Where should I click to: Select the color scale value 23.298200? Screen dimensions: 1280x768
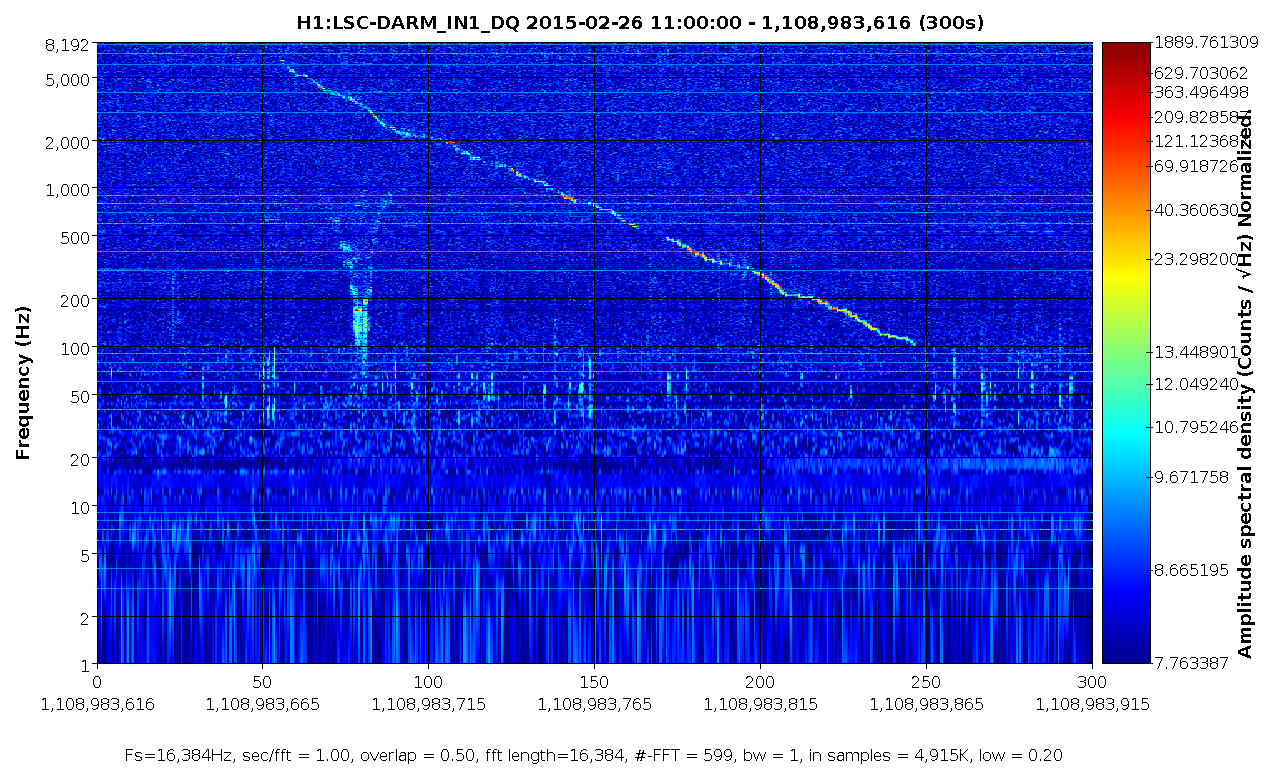(1195, 258)
